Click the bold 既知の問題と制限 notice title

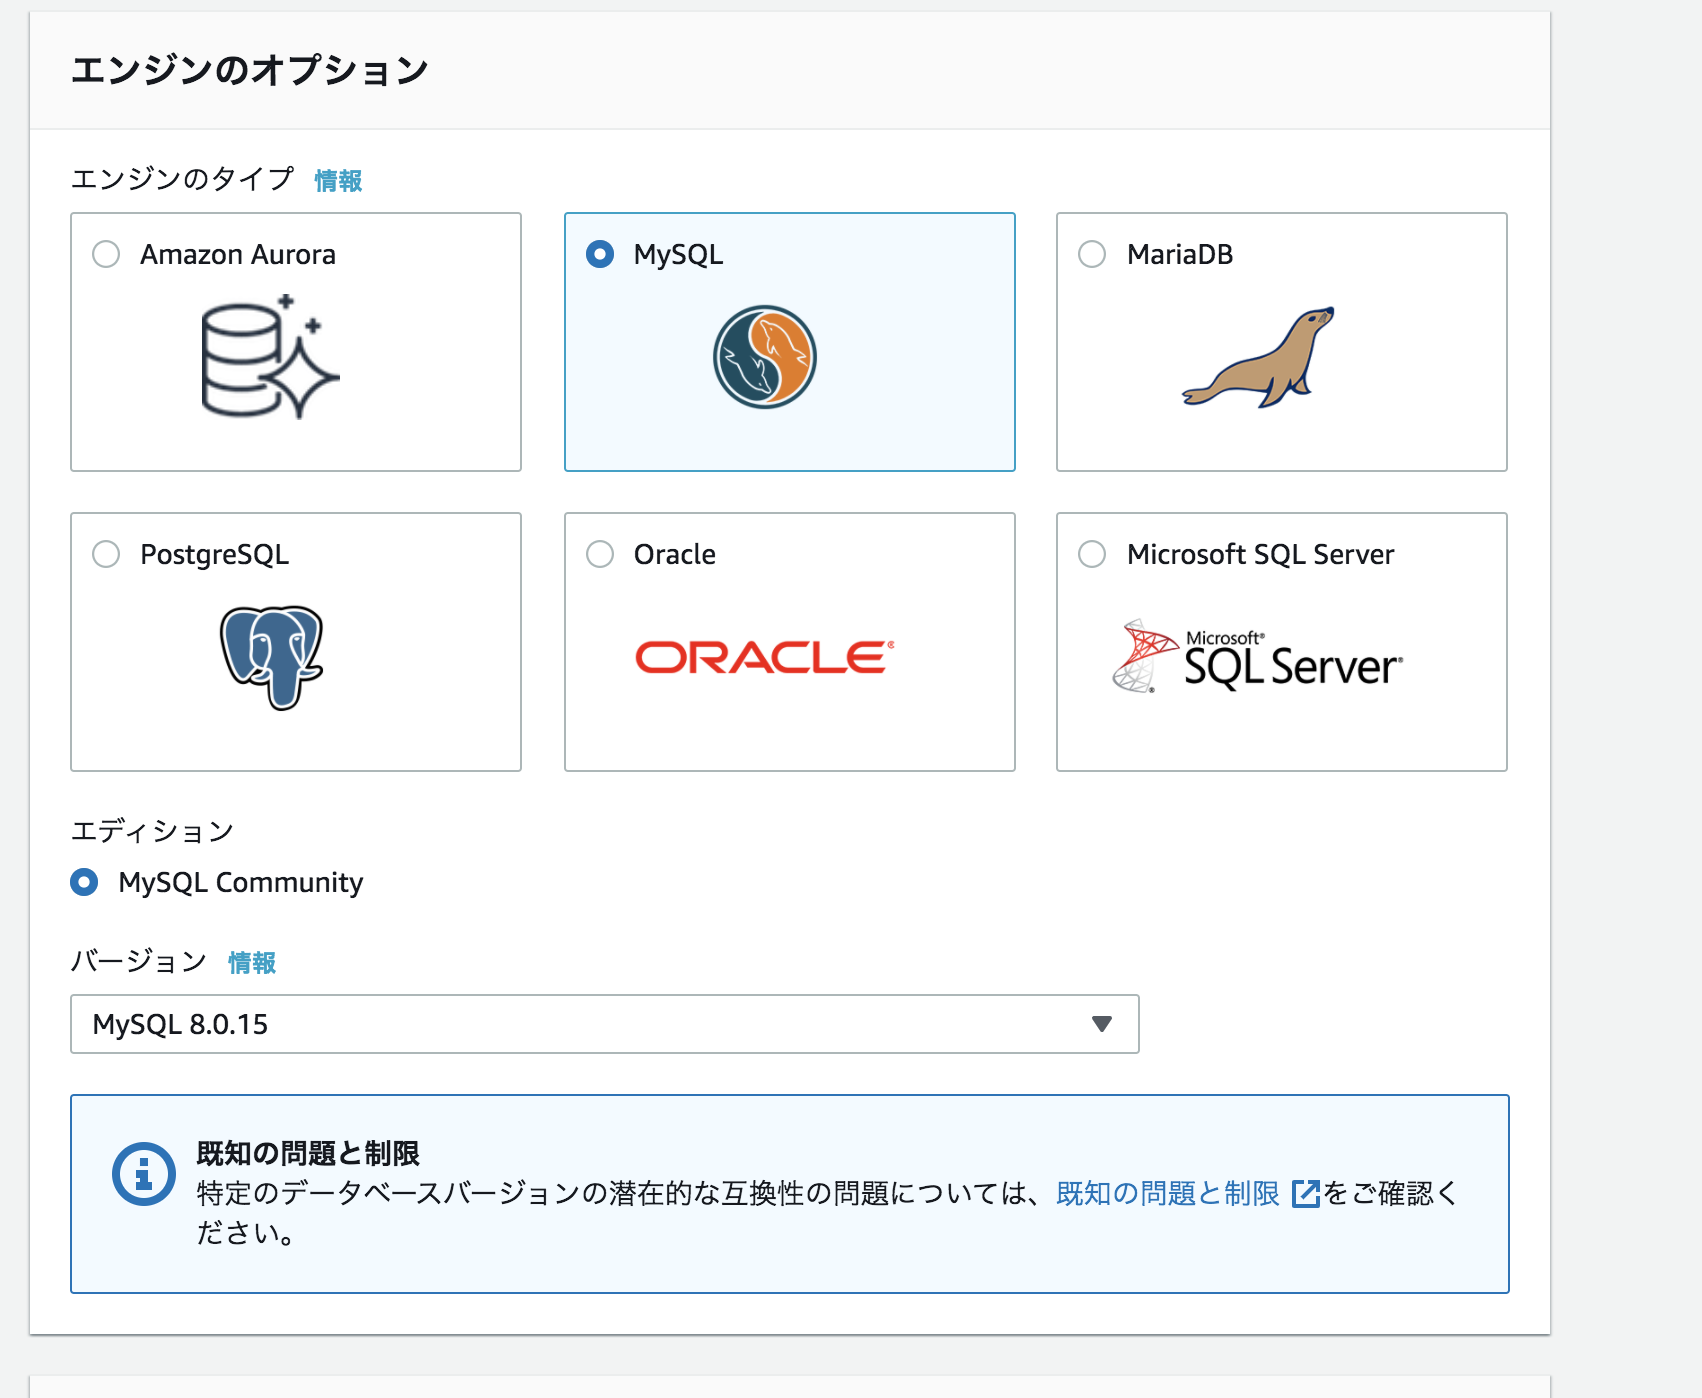pyautogui.click(x=308, y=1153)
